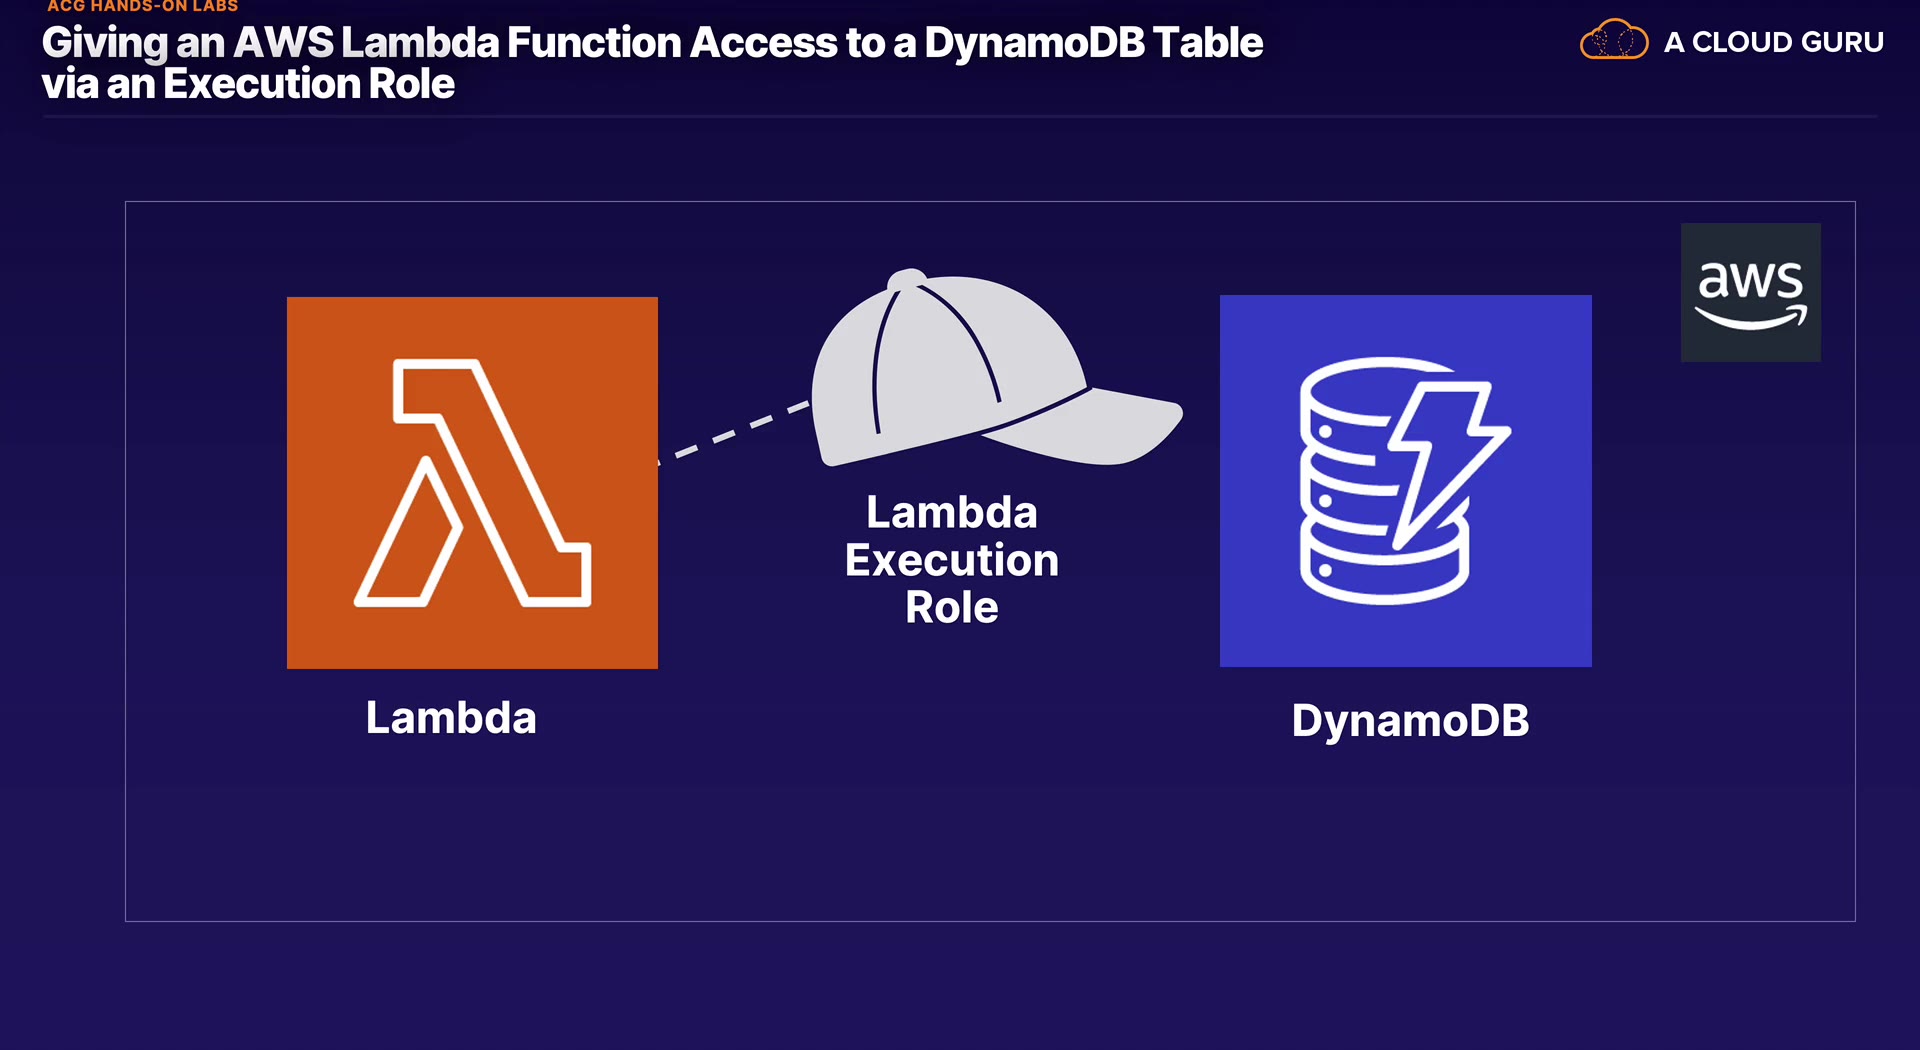Click "DynamoDB Table" in the slide title
This screenshot has width=1920, height=1050.
click(x=1093, y=43)
